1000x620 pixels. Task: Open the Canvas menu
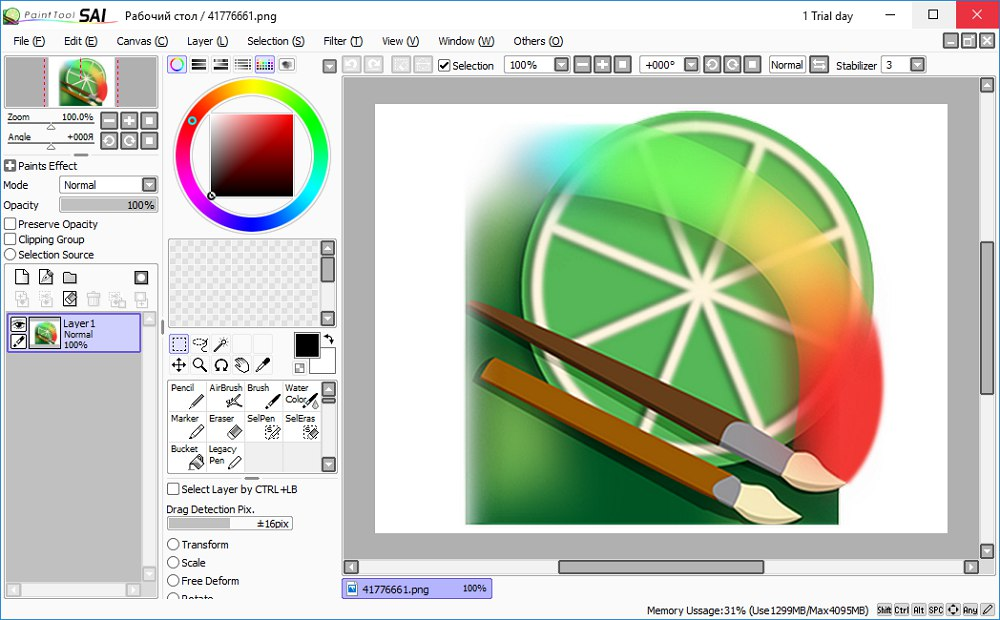point(142,41)
